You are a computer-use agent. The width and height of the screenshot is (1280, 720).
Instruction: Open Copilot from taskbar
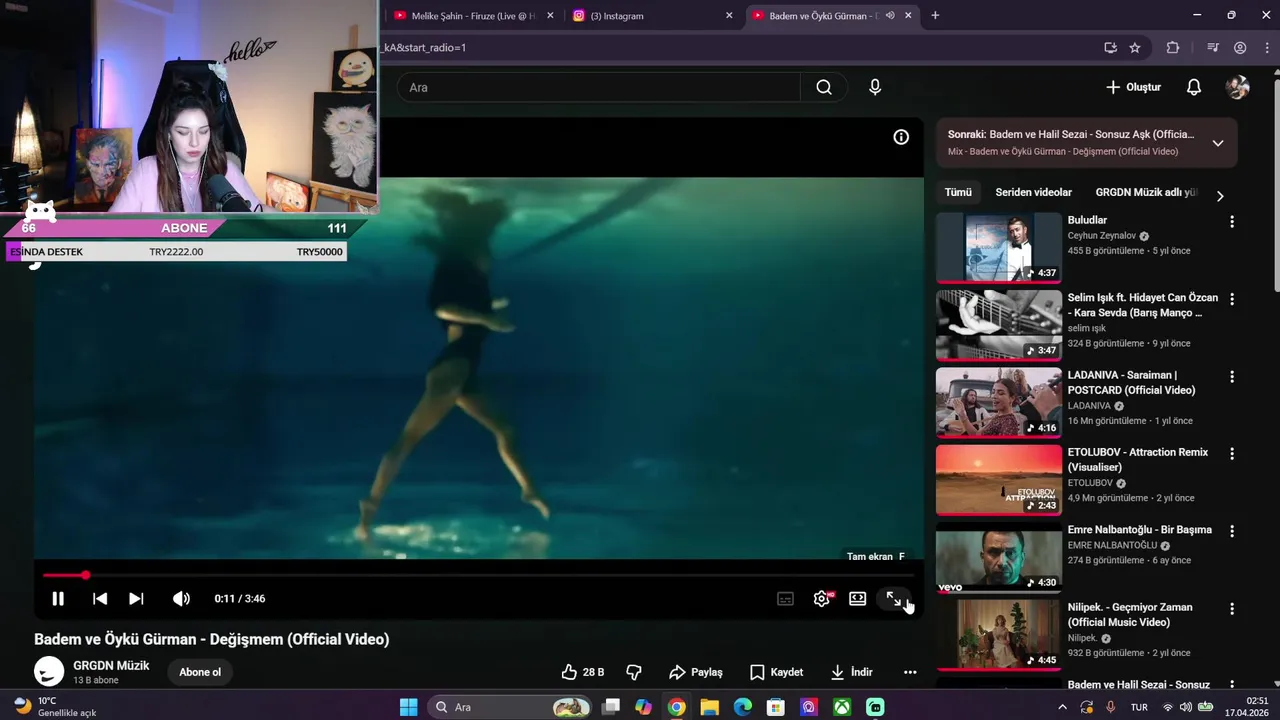point(643,707)
